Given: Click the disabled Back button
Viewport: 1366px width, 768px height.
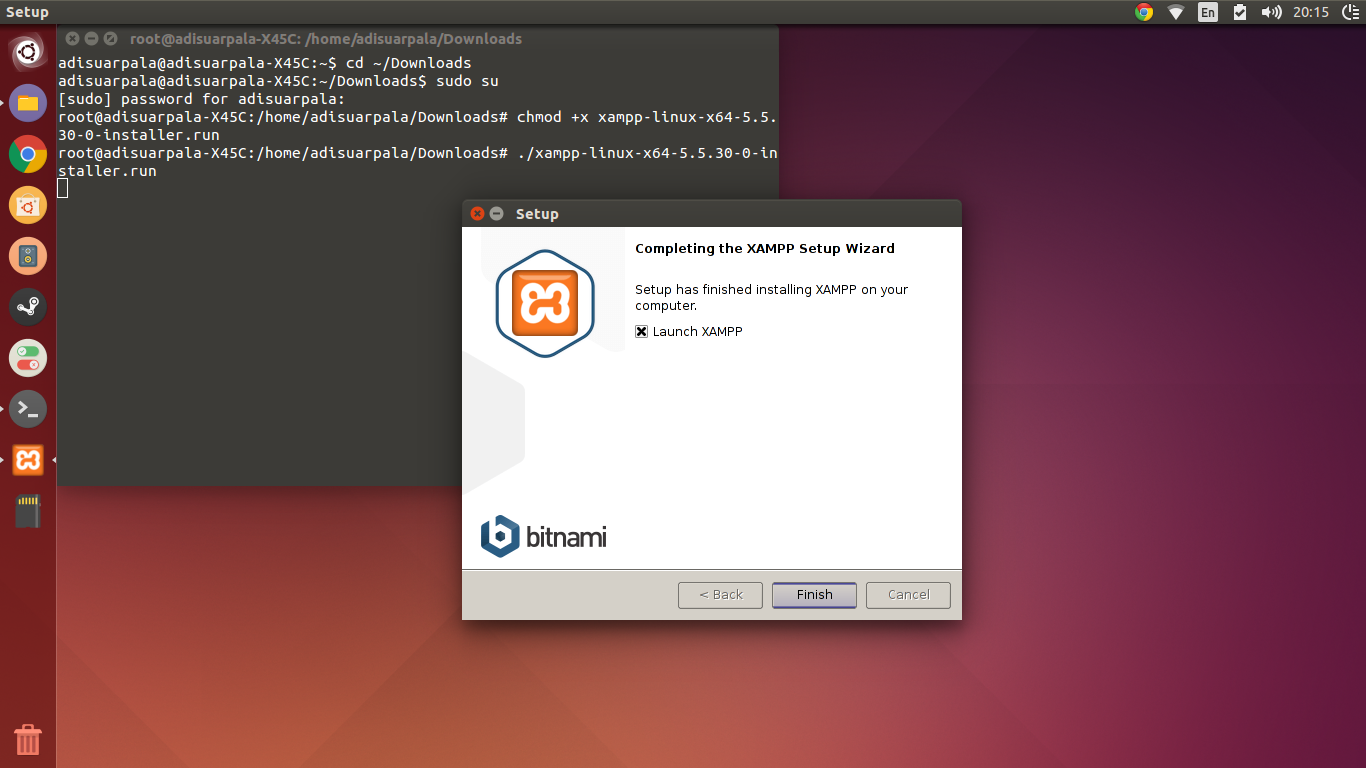Looking at the screenshot, I should click(x=720, y=595).
